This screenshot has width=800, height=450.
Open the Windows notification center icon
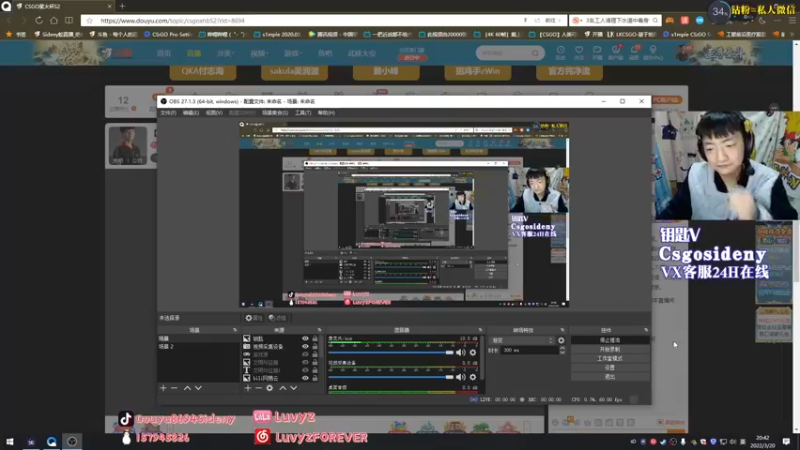coord(786,441)
